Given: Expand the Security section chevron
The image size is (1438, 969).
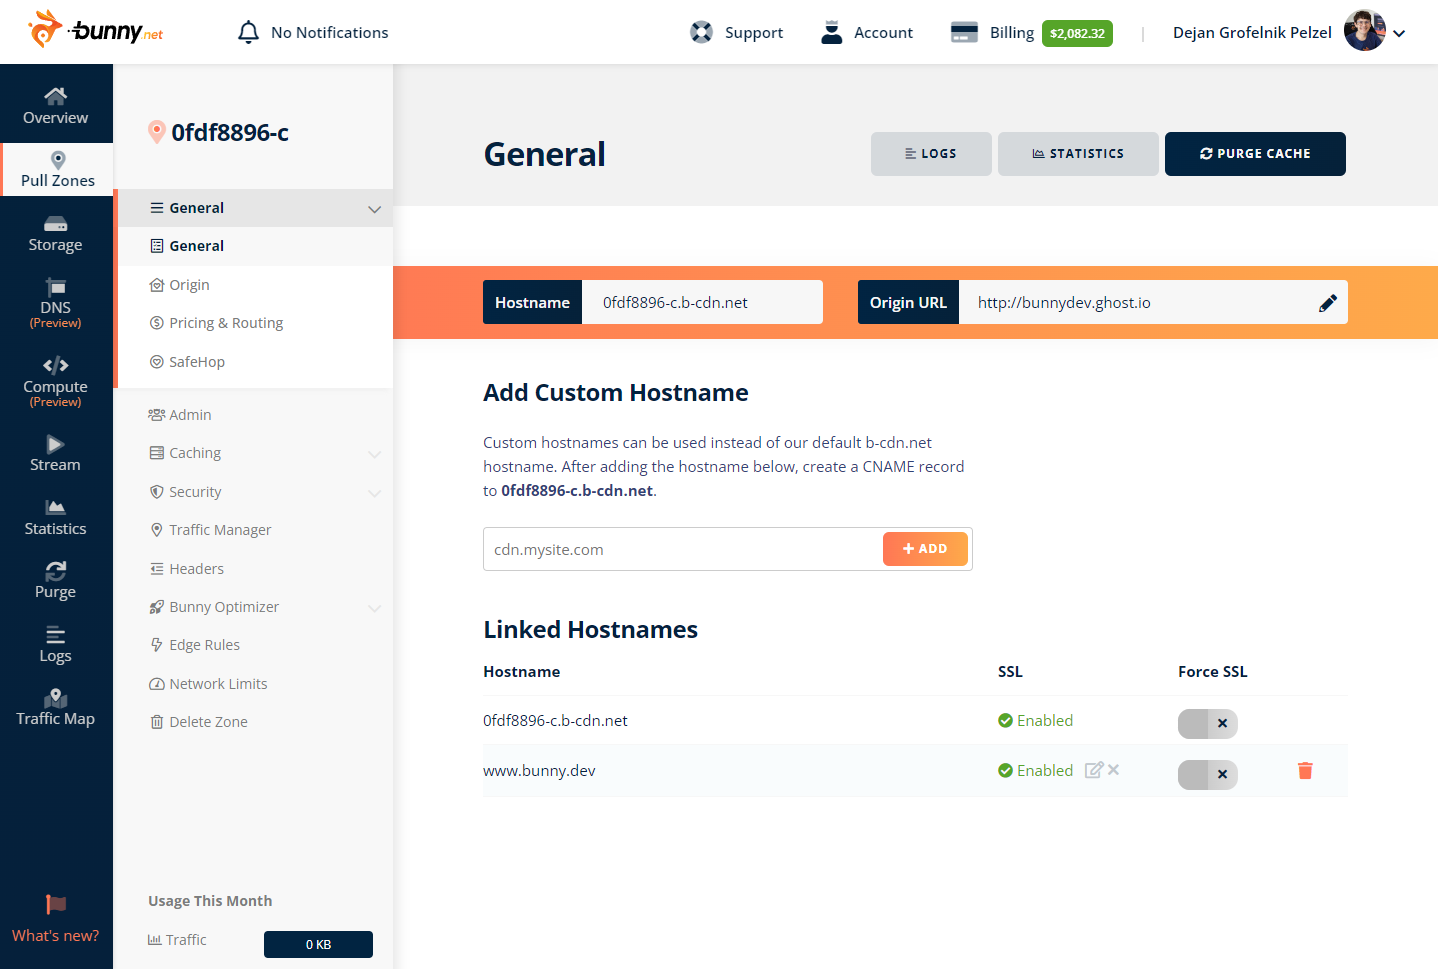Looking at the screenshot, I should point(374,493).
